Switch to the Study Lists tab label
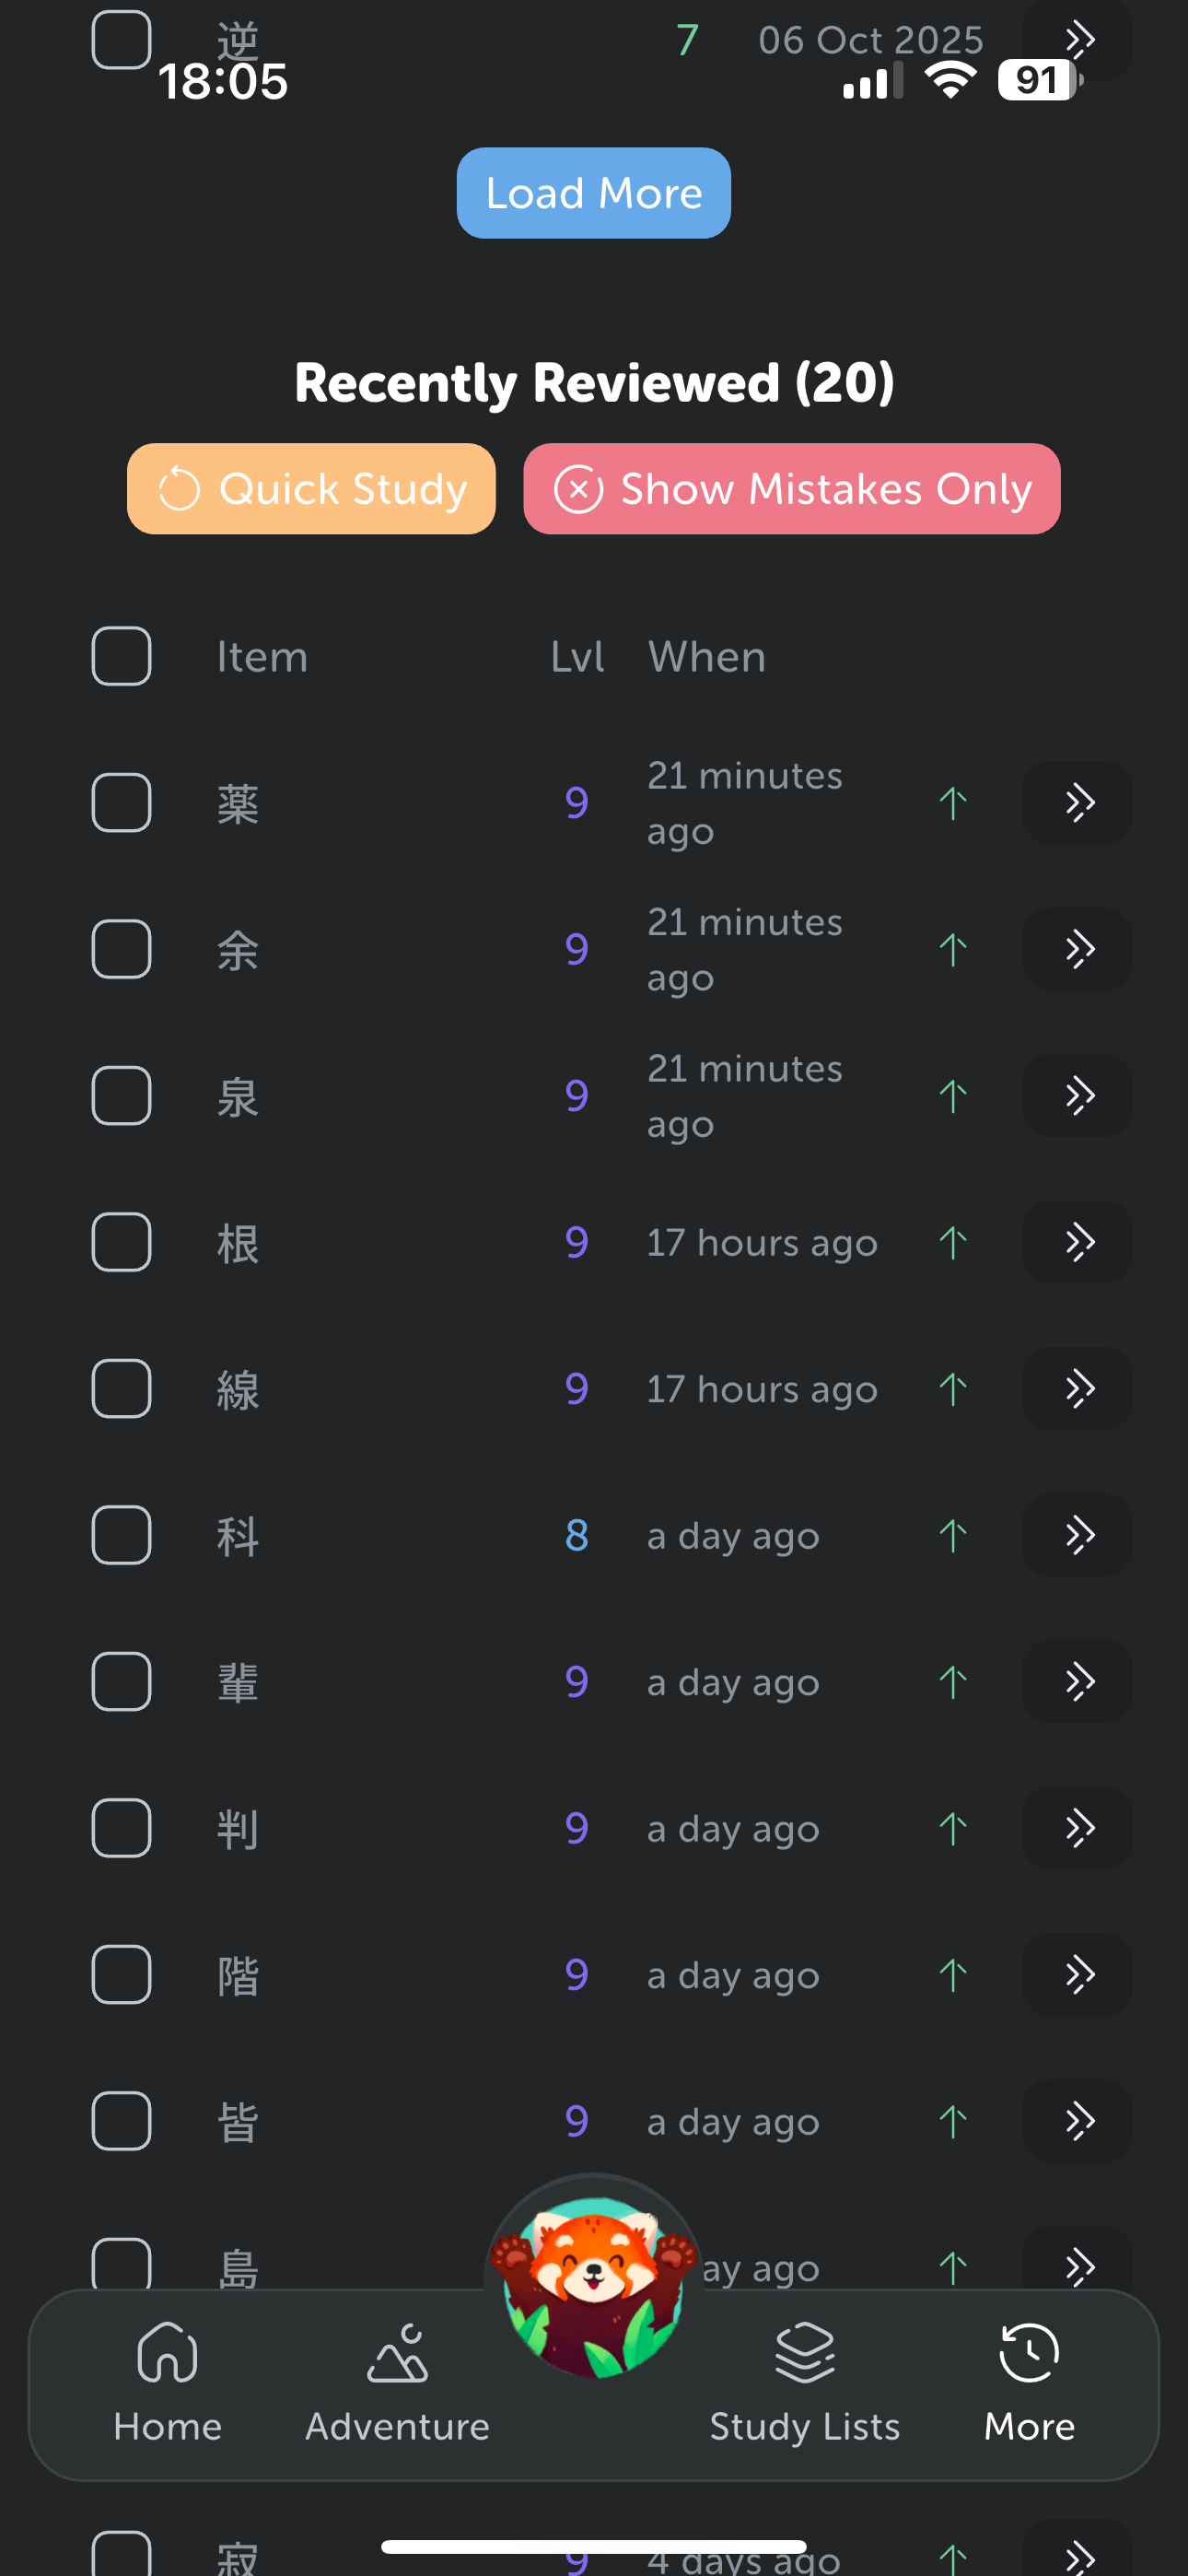Image resolution: width=1188 pixels, height=2576 pixels. pos(804,2427)
